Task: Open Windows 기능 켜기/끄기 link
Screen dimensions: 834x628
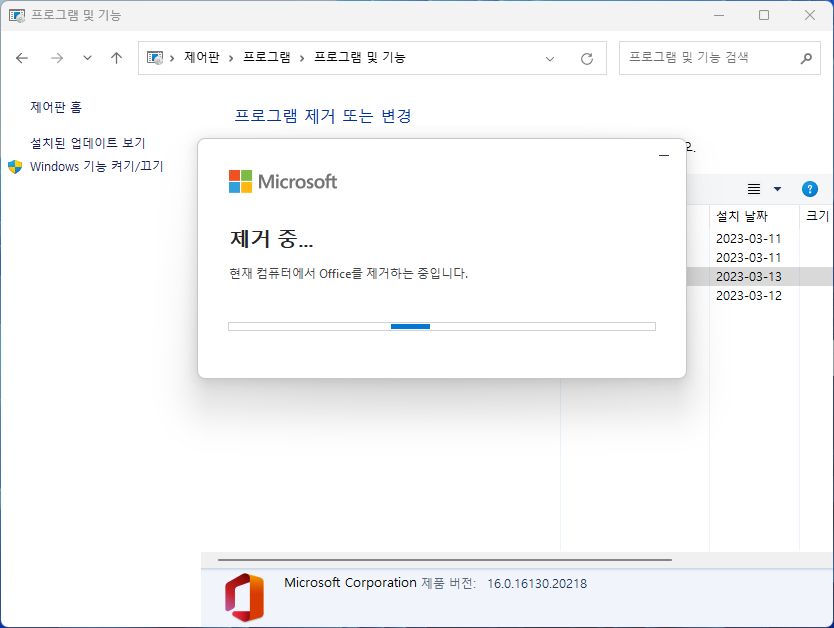Action: click(96, 166)
